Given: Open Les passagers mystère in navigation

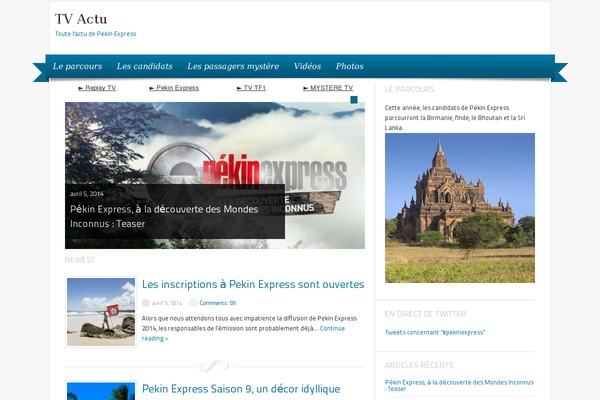Looking at the screenshot, I should [x=233, y=66].
